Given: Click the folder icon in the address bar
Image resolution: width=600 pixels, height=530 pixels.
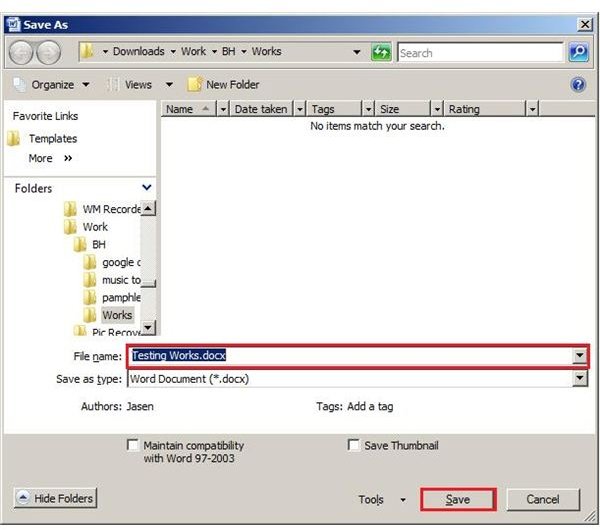Looking at the screenshot, I should pos(87,51).
